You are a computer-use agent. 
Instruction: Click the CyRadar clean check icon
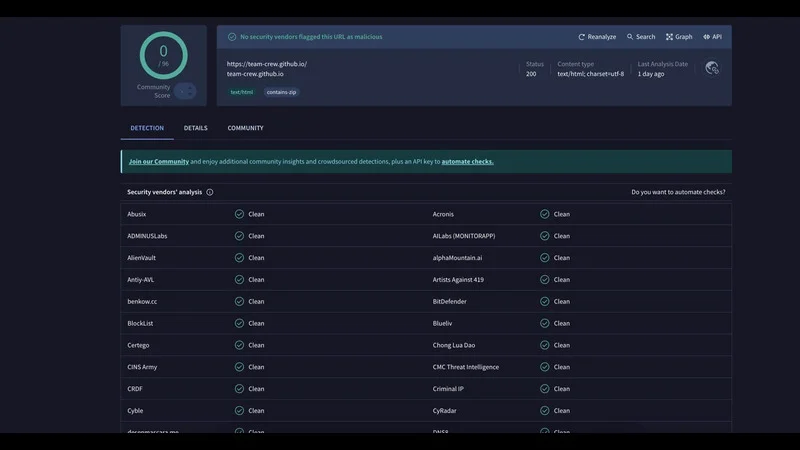coord(545,411)
